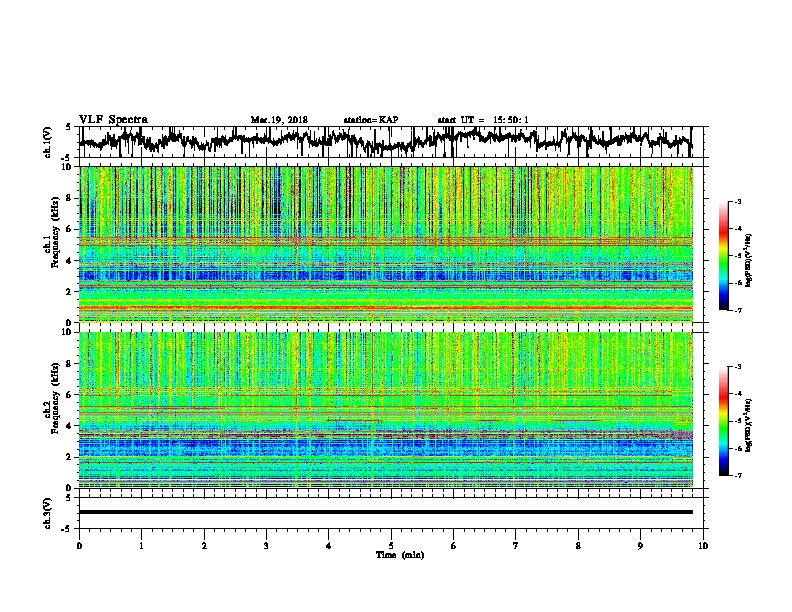Click time axis tick label "9"
The image size is (792, 612).
click(640, 546)
